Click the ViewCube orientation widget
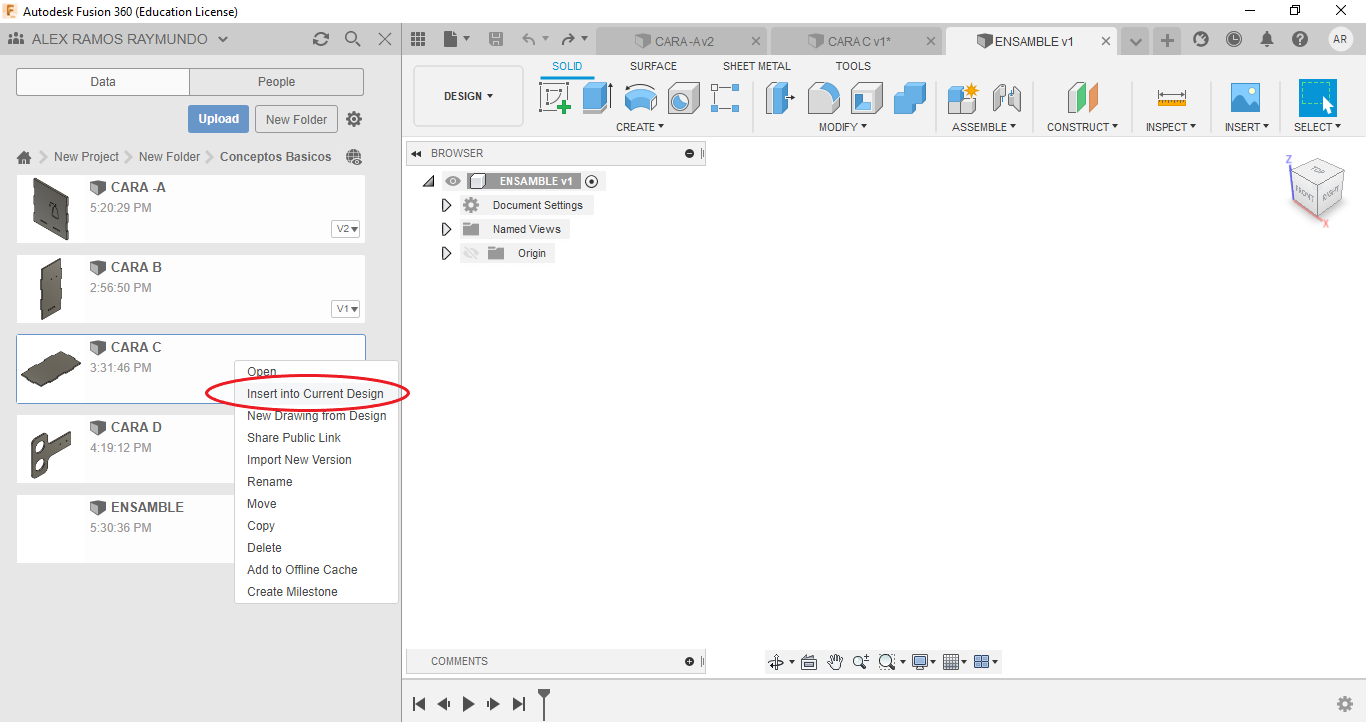1366x722 pixels. 1317,190
